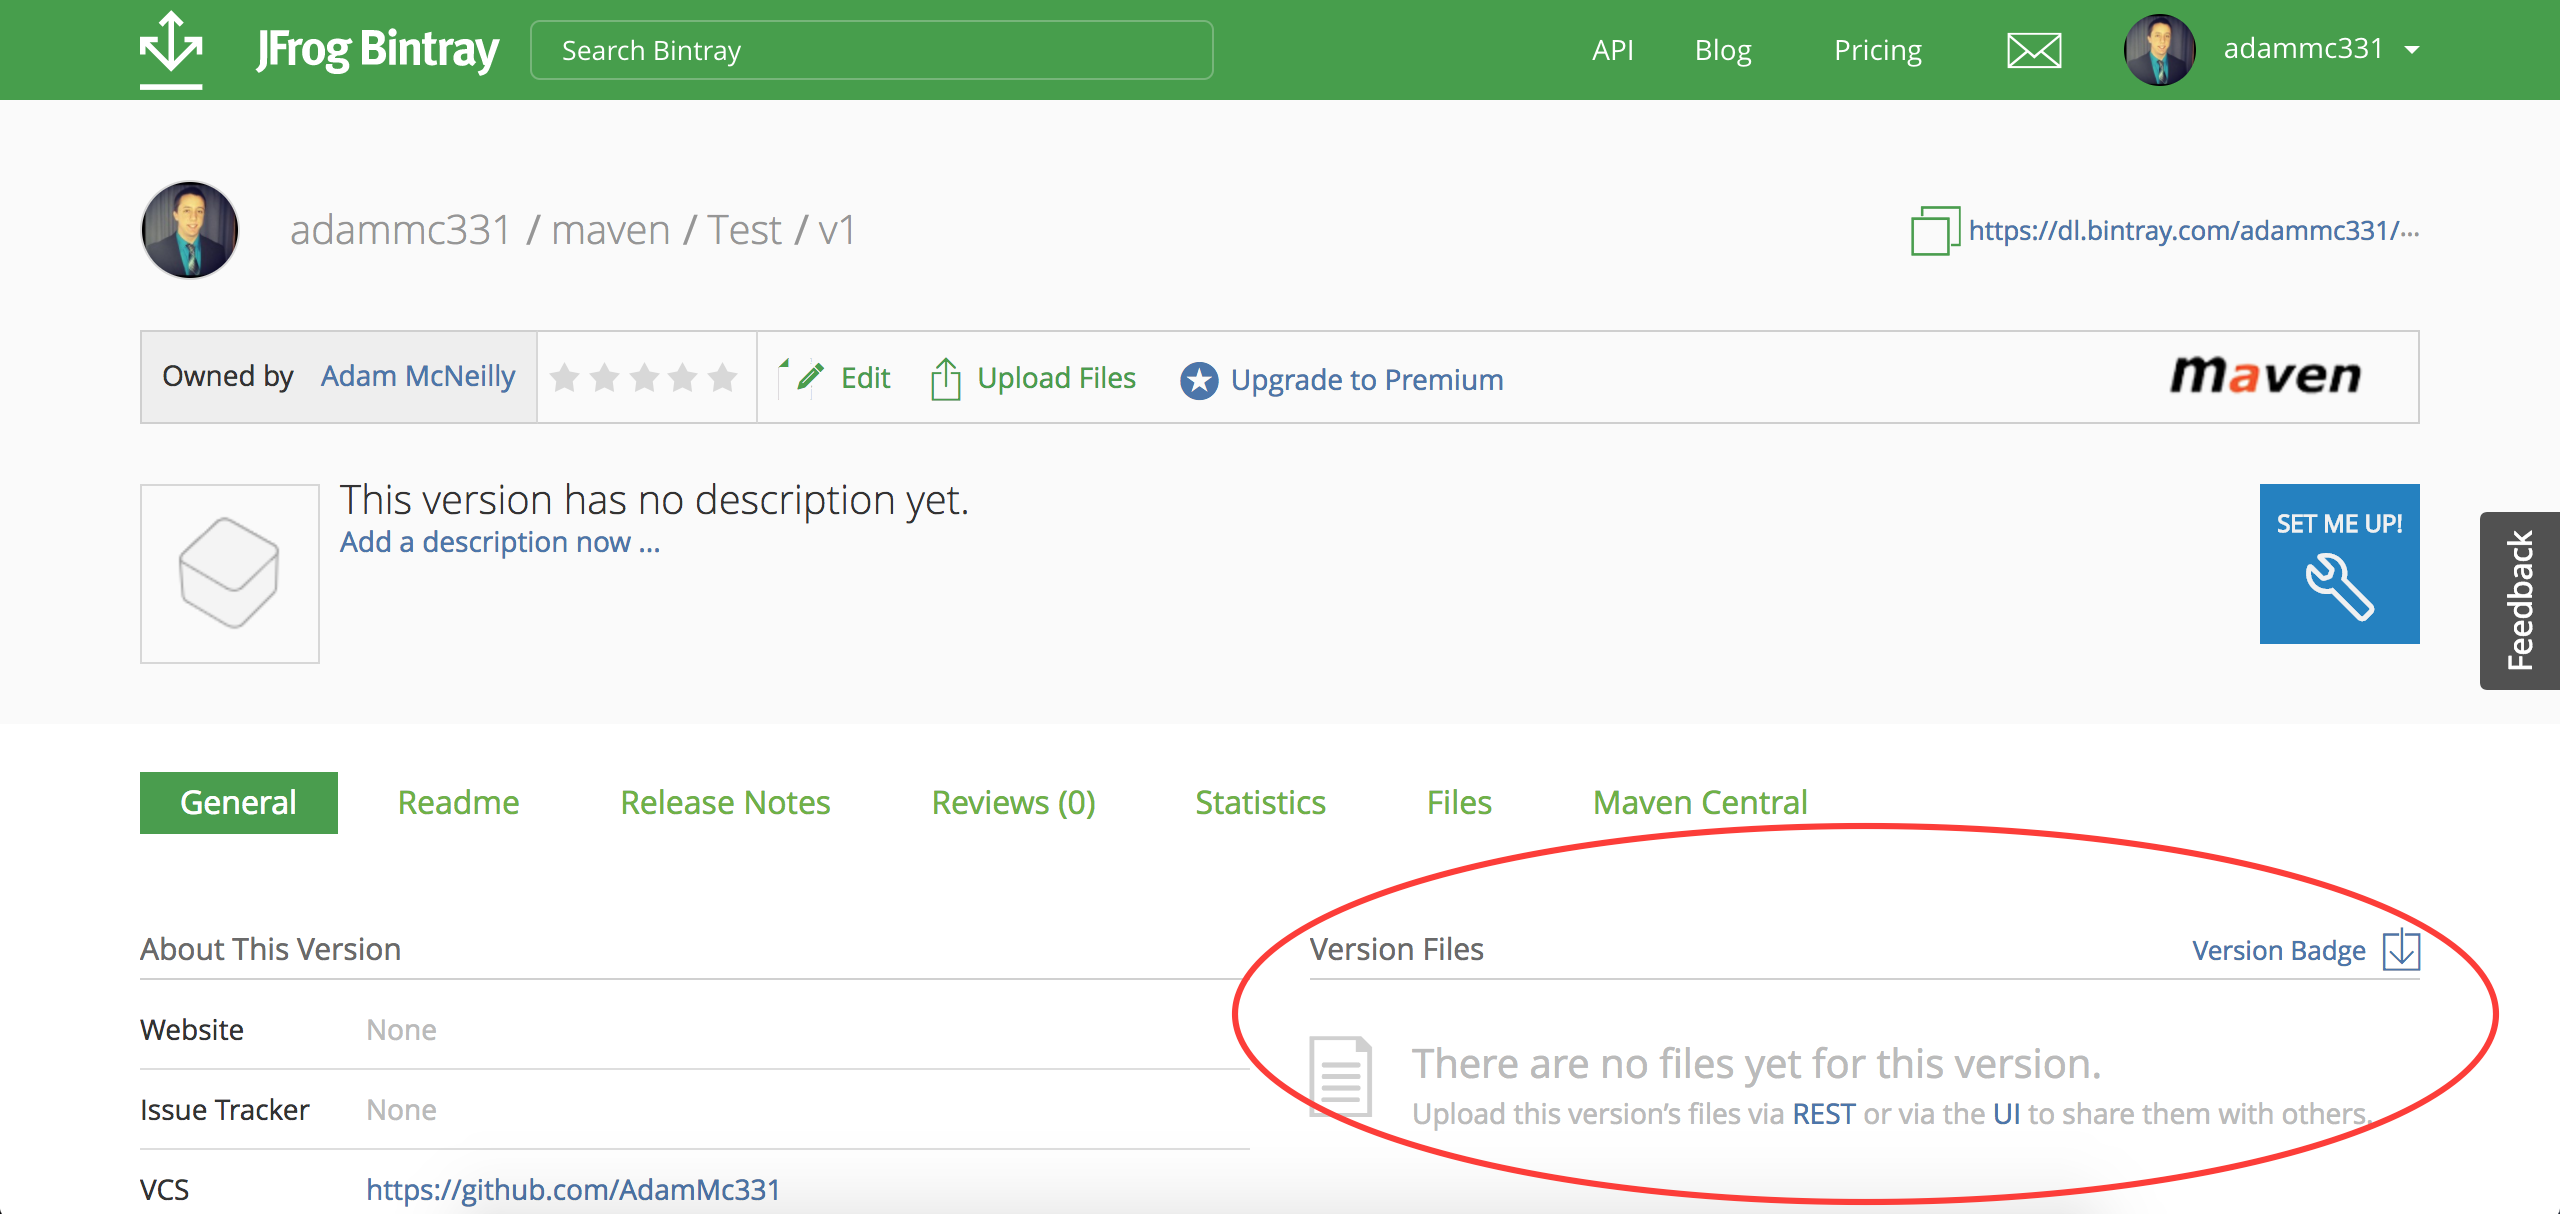Open the Maven Central tab

click(x=1699, y=803)
